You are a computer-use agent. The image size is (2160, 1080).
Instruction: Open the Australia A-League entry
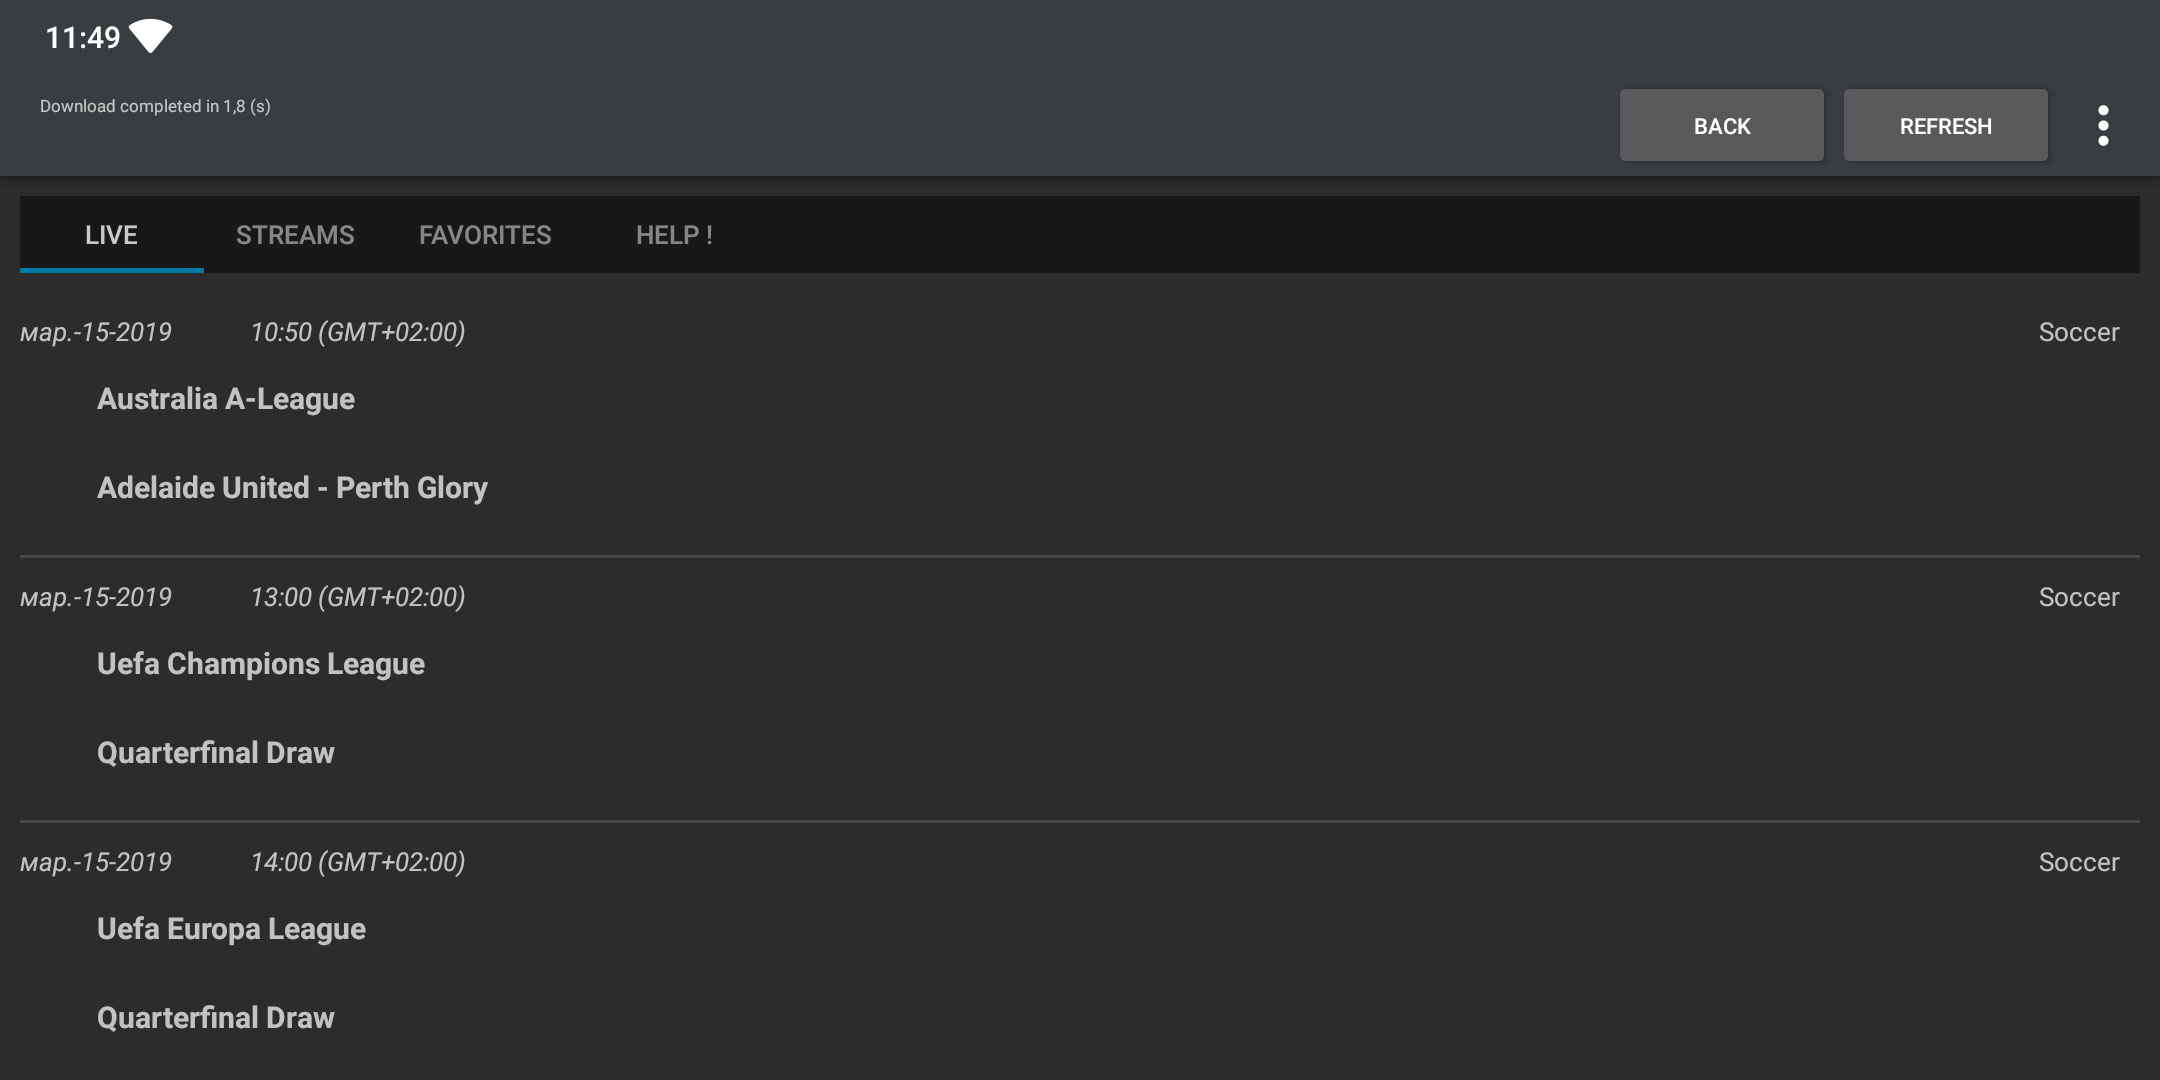point(226,399)
